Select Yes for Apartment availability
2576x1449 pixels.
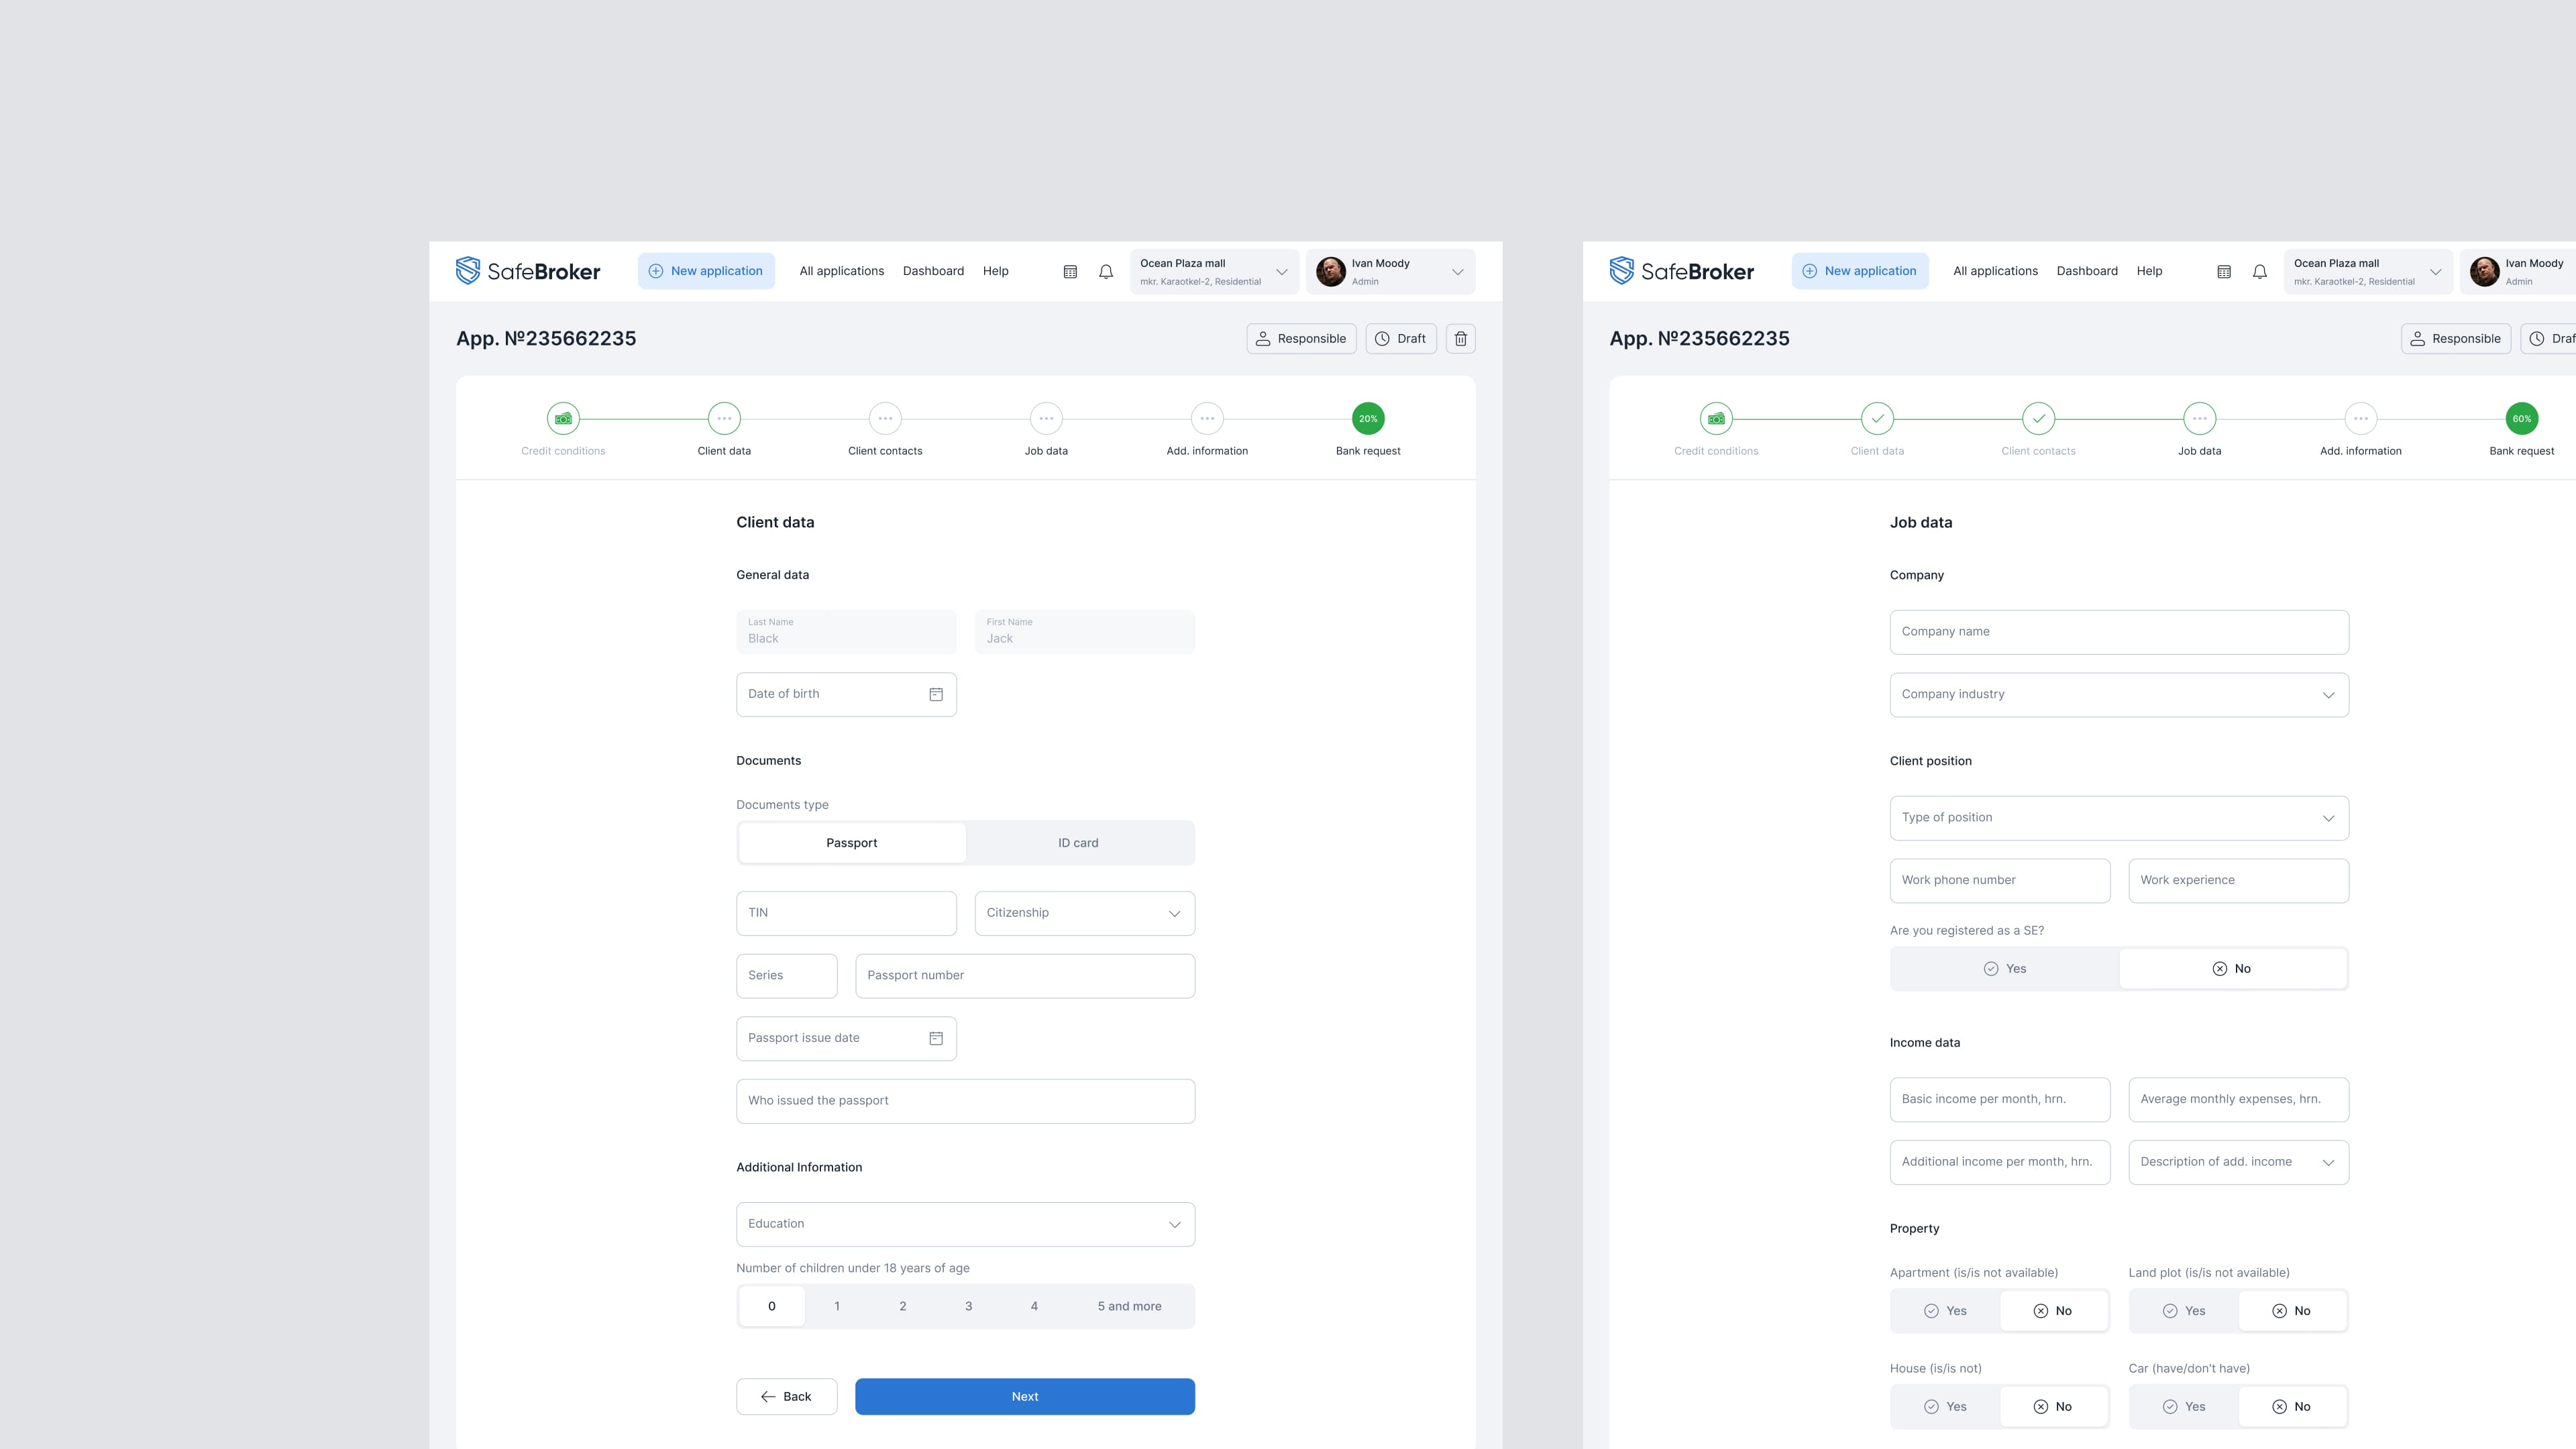point(1945,1311)
